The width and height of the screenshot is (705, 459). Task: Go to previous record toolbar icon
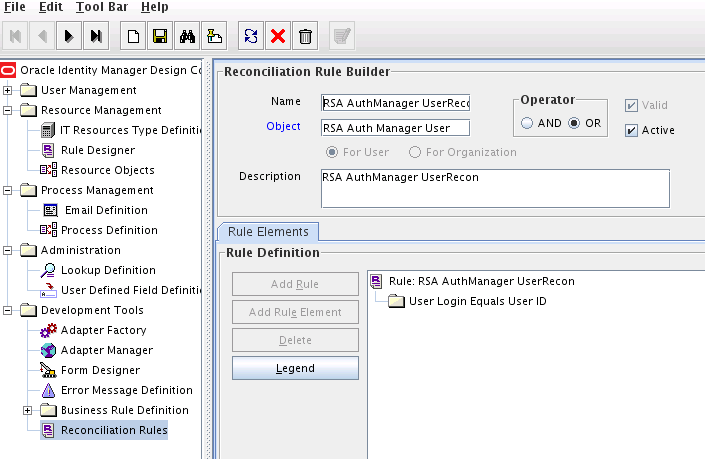click(x=42, y=36)
